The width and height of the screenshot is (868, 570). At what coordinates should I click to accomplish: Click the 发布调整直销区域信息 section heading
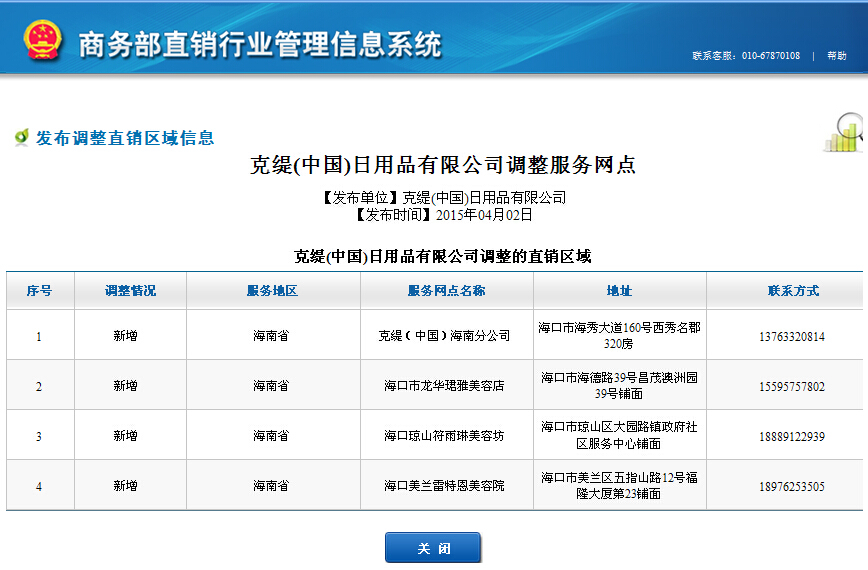(125, 138)
